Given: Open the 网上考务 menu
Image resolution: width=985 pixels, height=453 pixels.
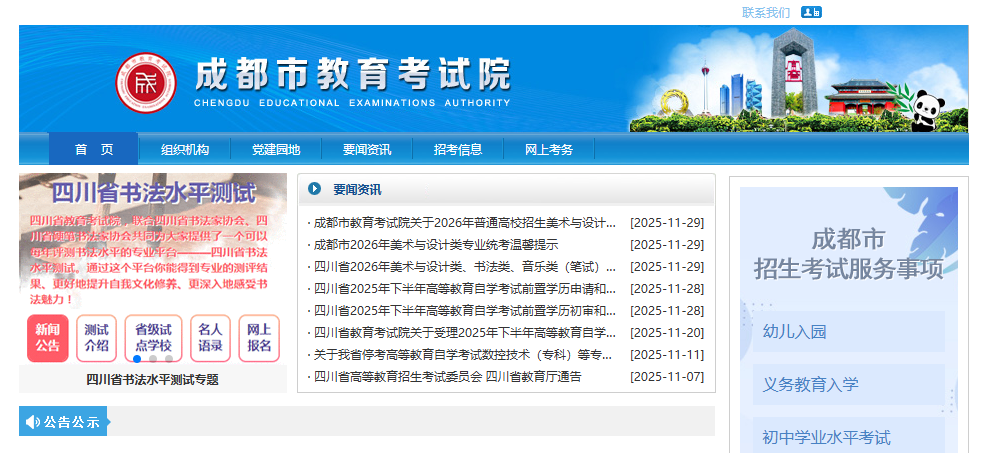Looking at the screenshot, I should (549, 150).
